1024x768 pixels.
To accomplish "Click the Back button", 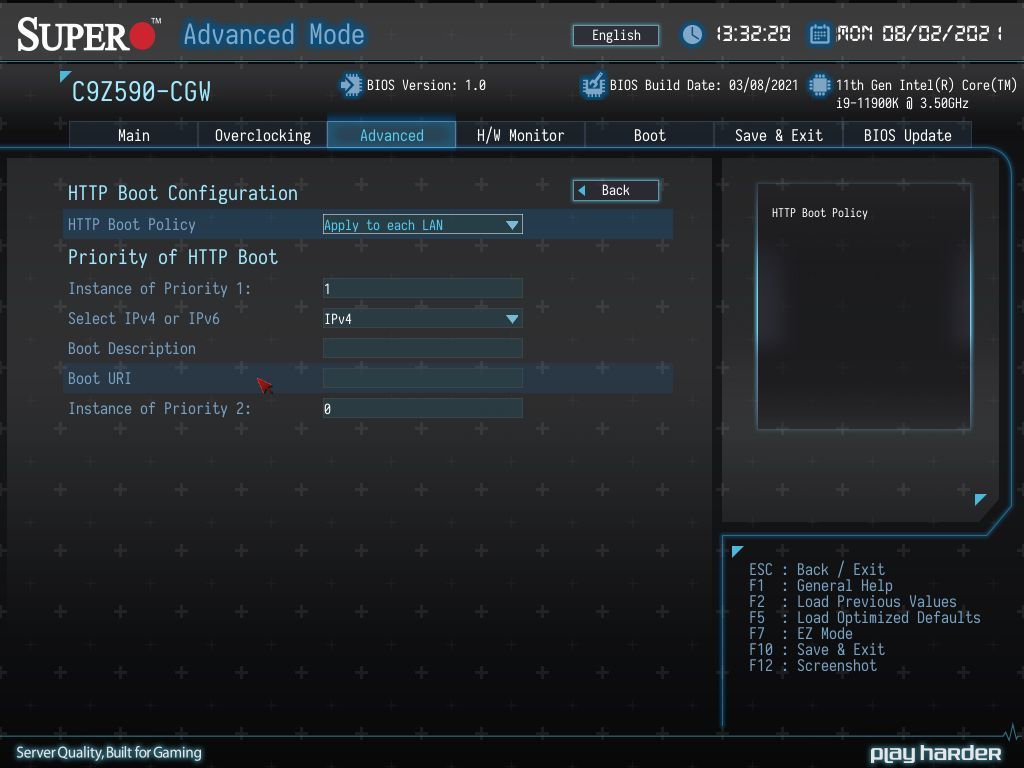I will (616, 191).
